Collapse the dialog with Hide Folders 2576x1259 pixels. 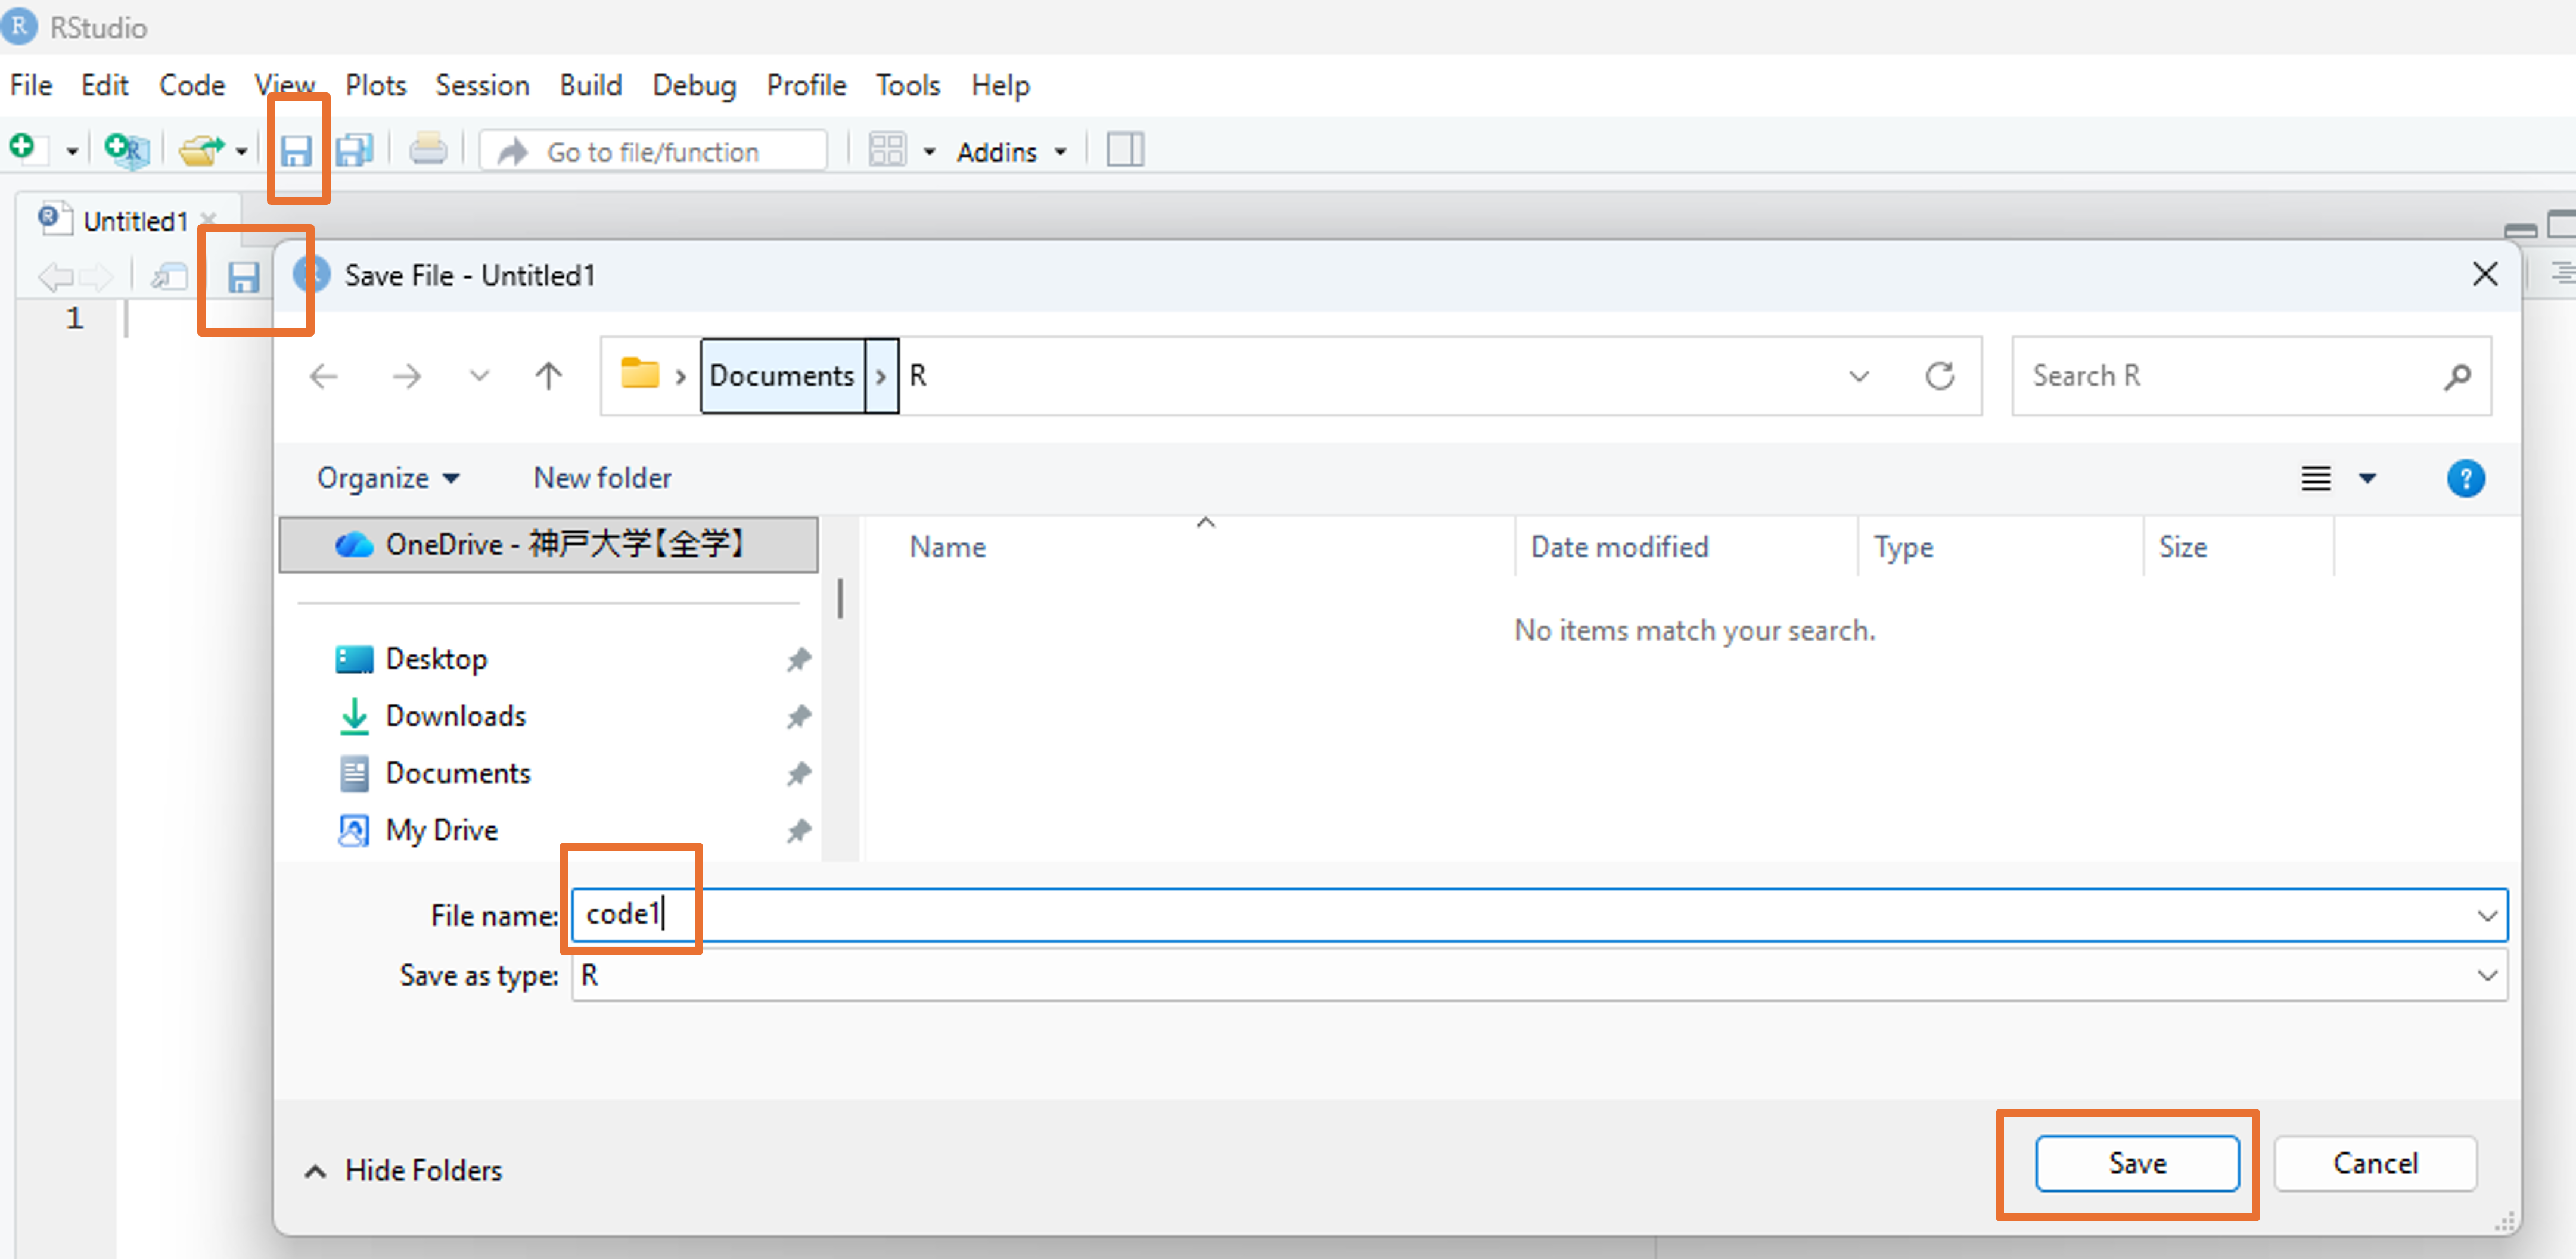[x=404, y=1170]
